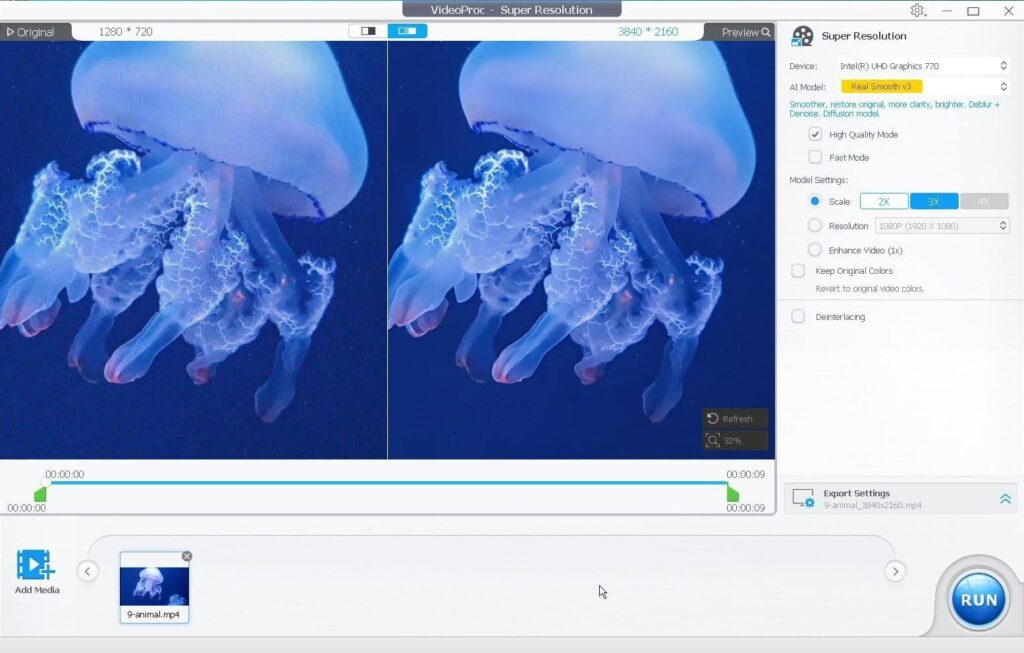The image size is (1024, 653).
Task: Click Add Media icon
Action: point(37,565)
